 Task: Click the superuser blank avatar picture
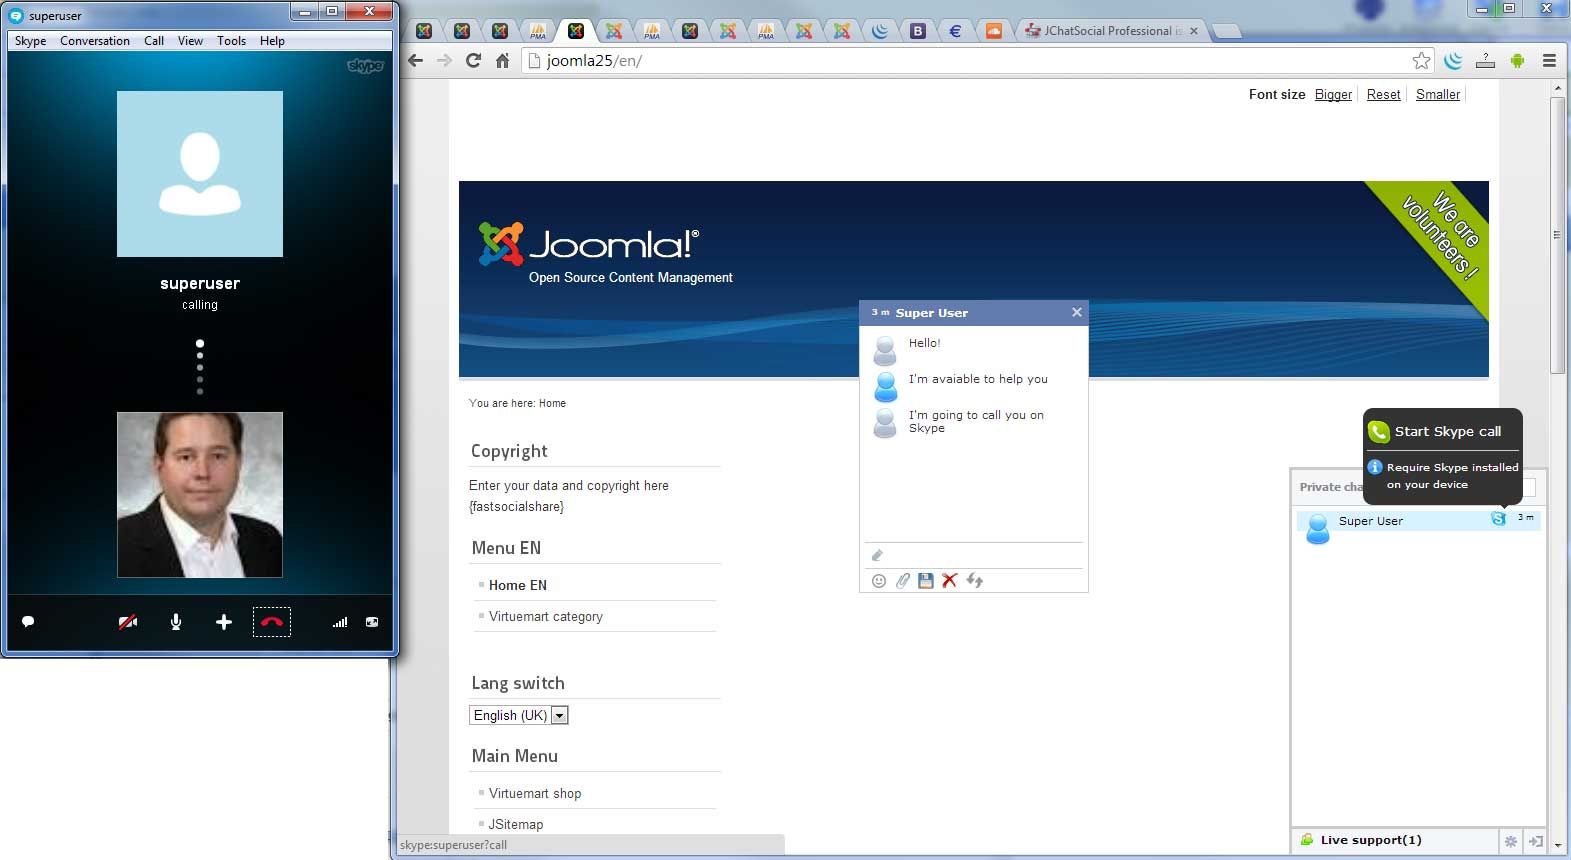pyautogui.click(x=200, y=174)
